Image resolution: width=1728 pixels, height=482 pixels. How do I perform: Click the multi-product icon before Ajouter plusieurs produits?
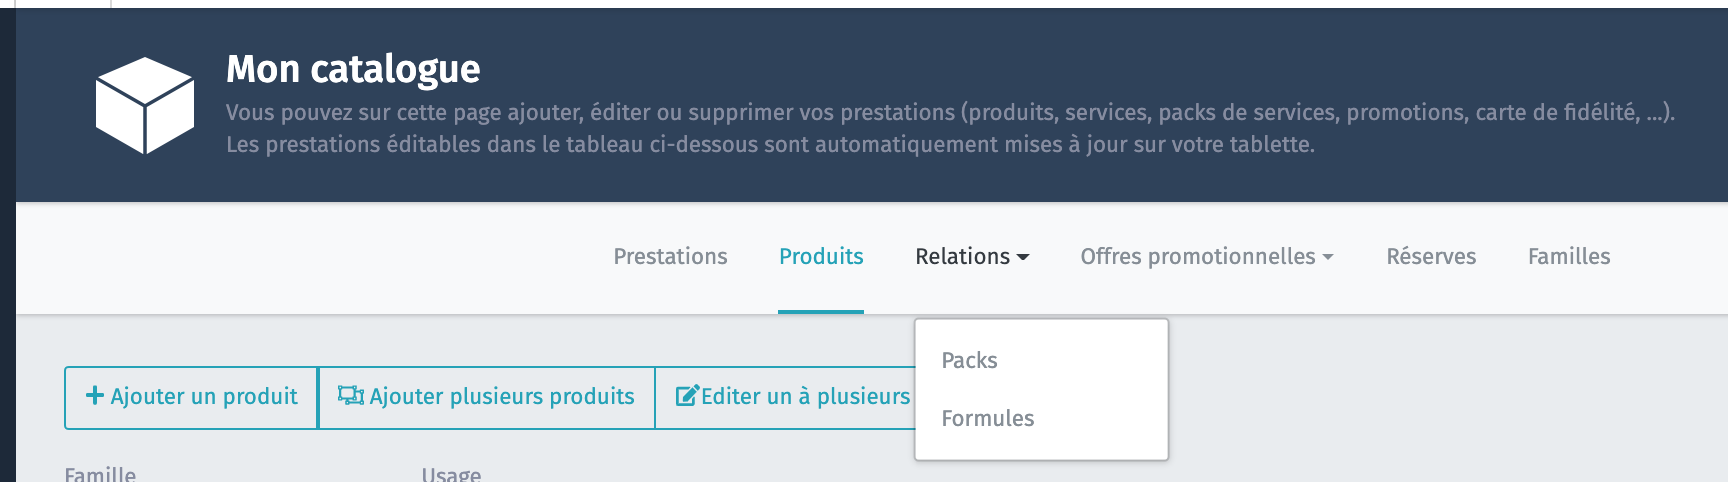pyautogui.click(x=351, y=396)
